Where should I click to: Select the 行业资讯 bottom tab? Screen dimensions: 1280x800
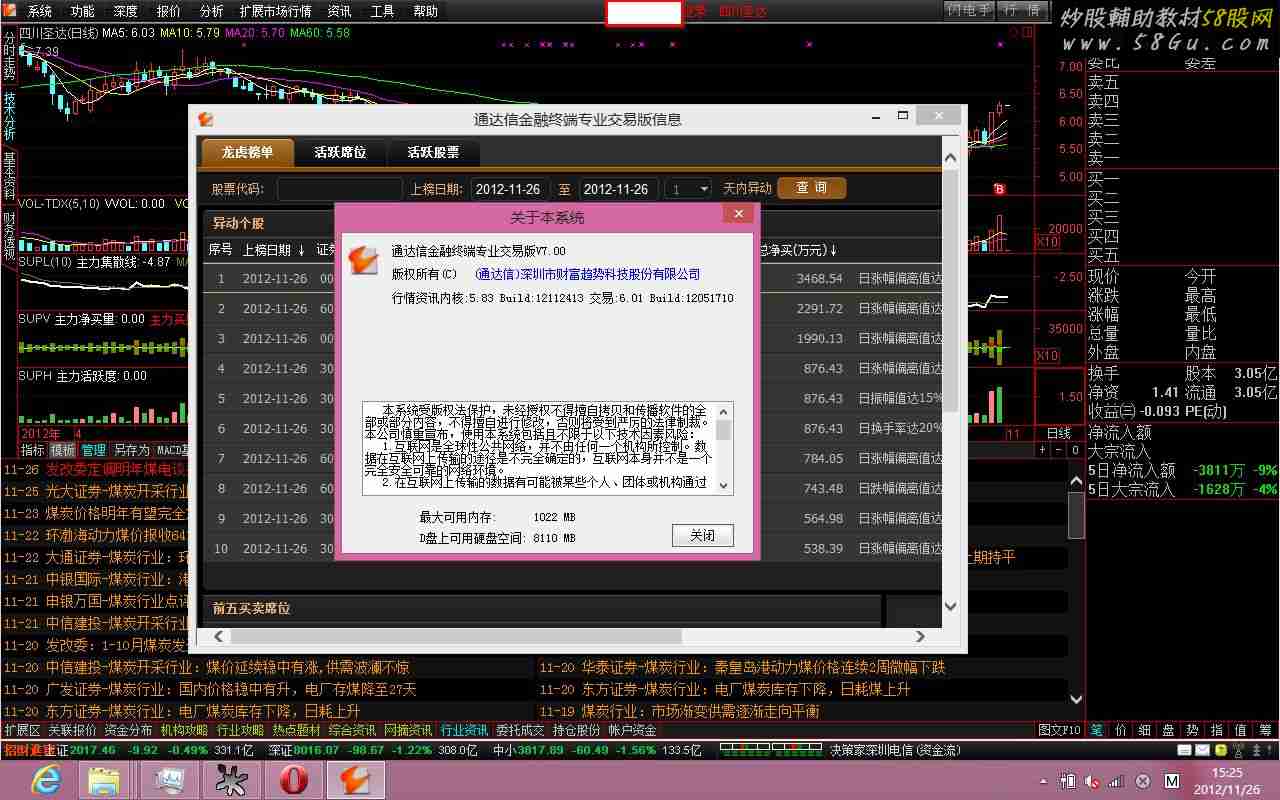464,730
